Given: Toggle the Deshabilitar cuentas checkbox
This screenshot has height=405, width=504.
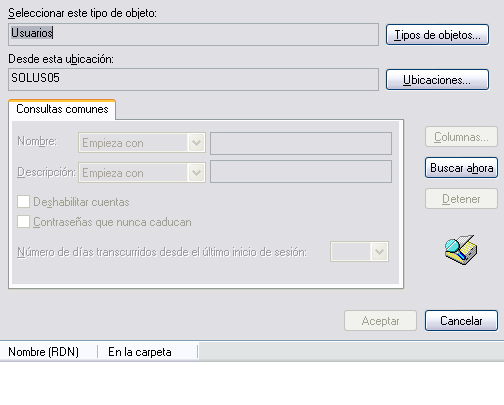Looking at the screenshot, I should click(23, 202).
